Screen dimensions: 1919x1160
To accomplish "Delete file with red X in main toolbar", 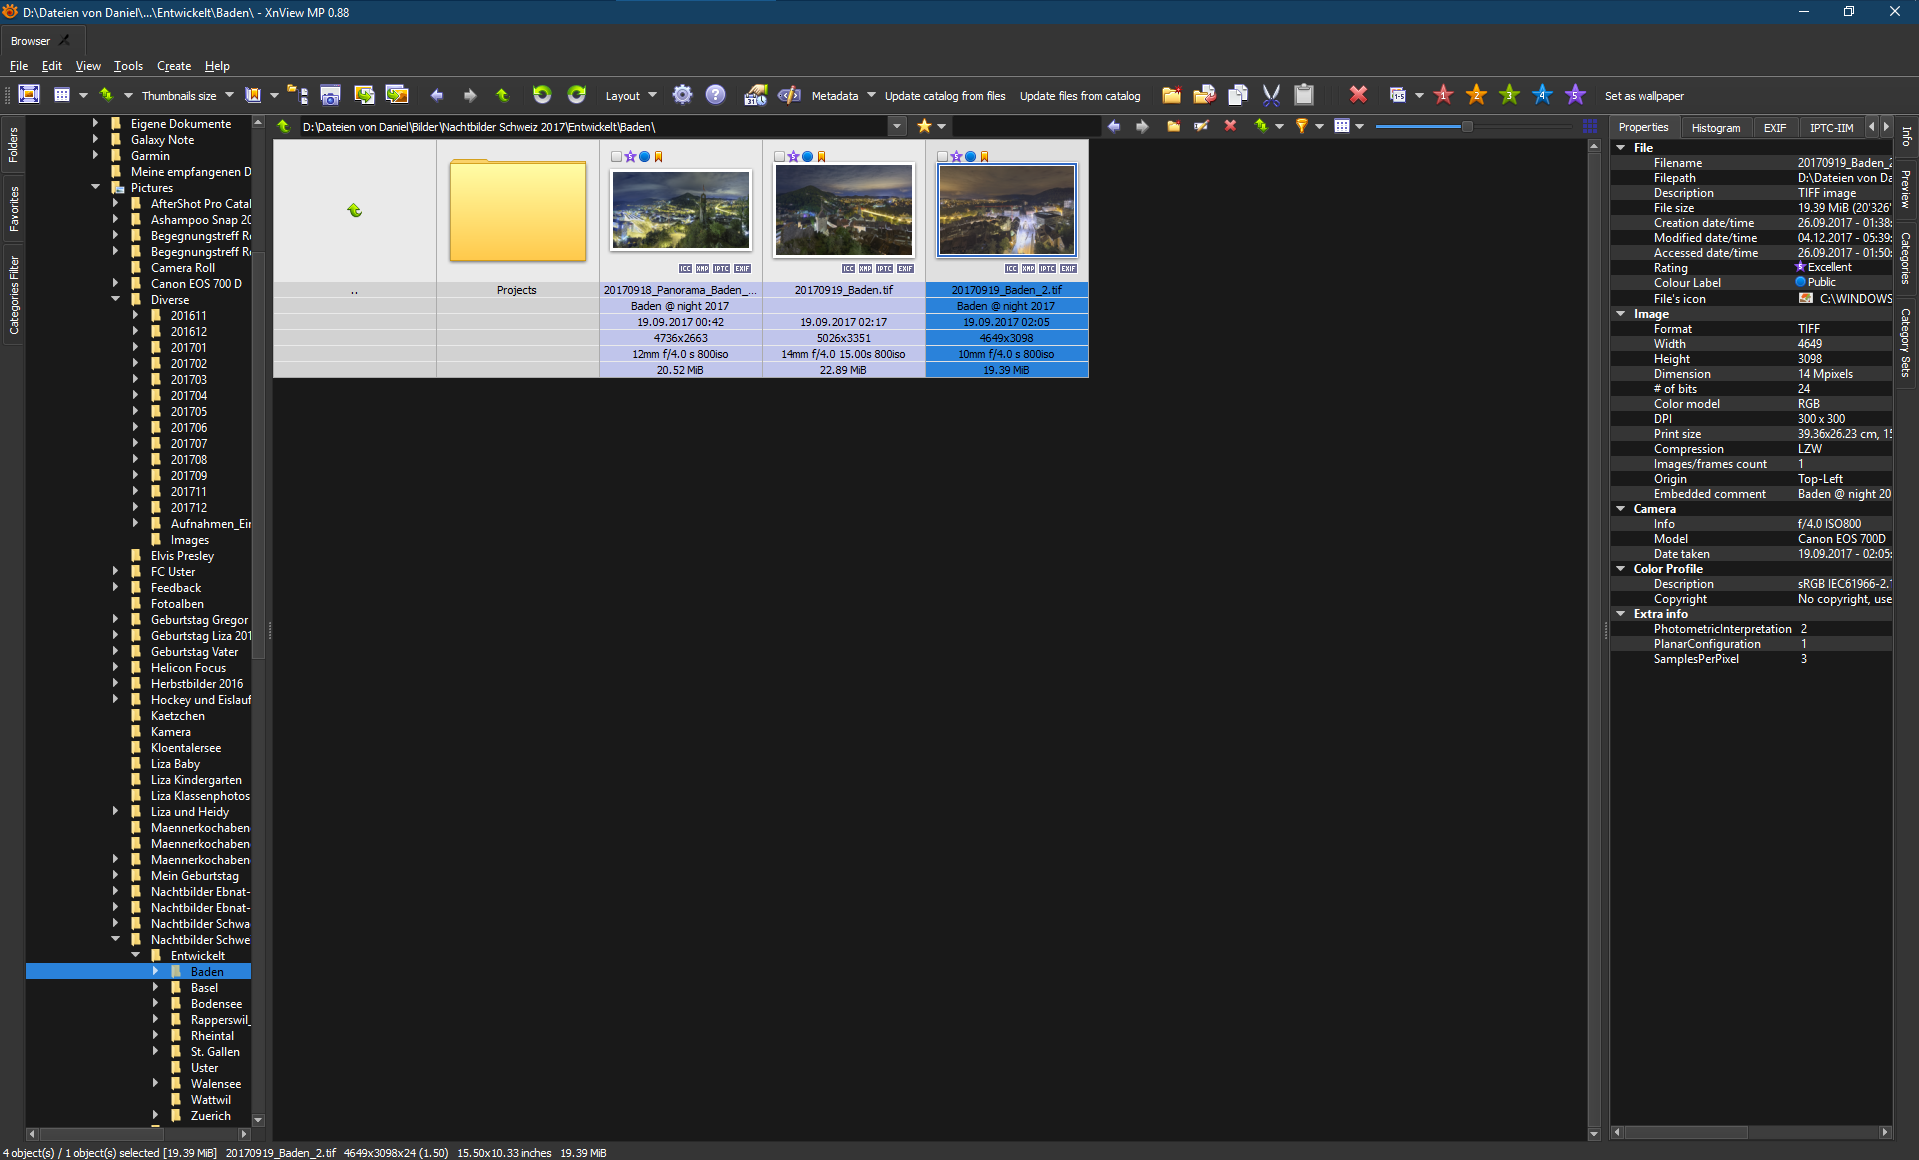I will point(1358,95).
